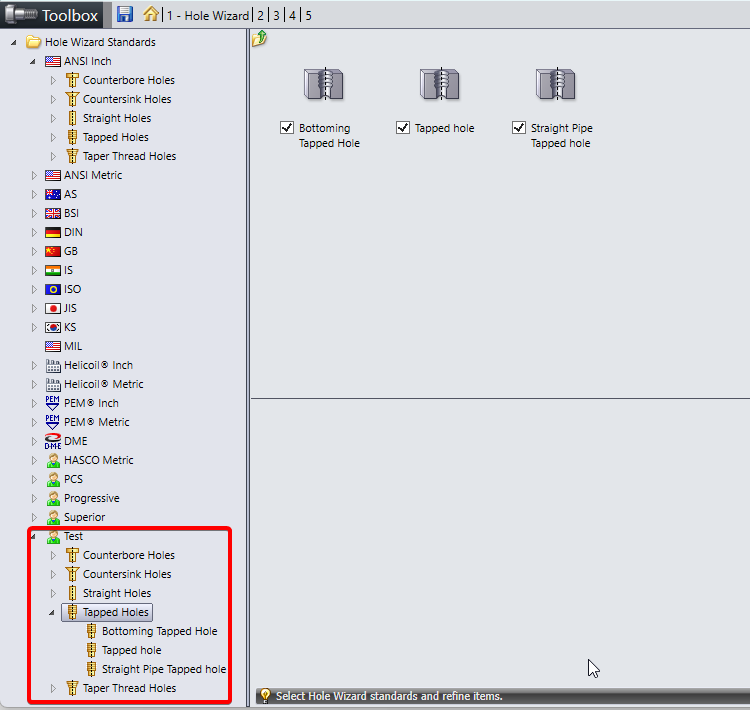Expand ANSI Metric standard

(34, 176)
